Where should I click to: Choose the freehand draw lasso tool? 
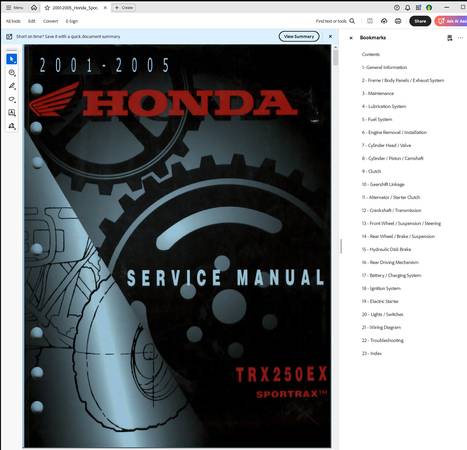pos(12,99)
